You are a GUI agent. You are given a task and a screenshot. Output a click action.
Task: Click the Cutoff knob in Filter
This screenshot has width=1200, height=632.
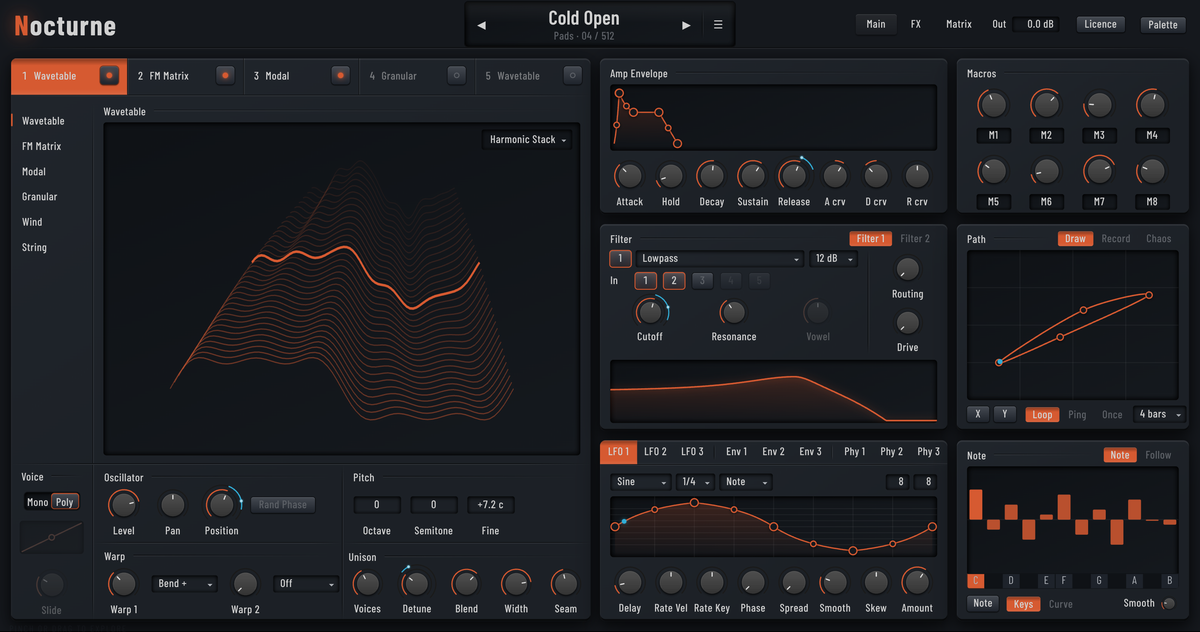tap(650, 311)
